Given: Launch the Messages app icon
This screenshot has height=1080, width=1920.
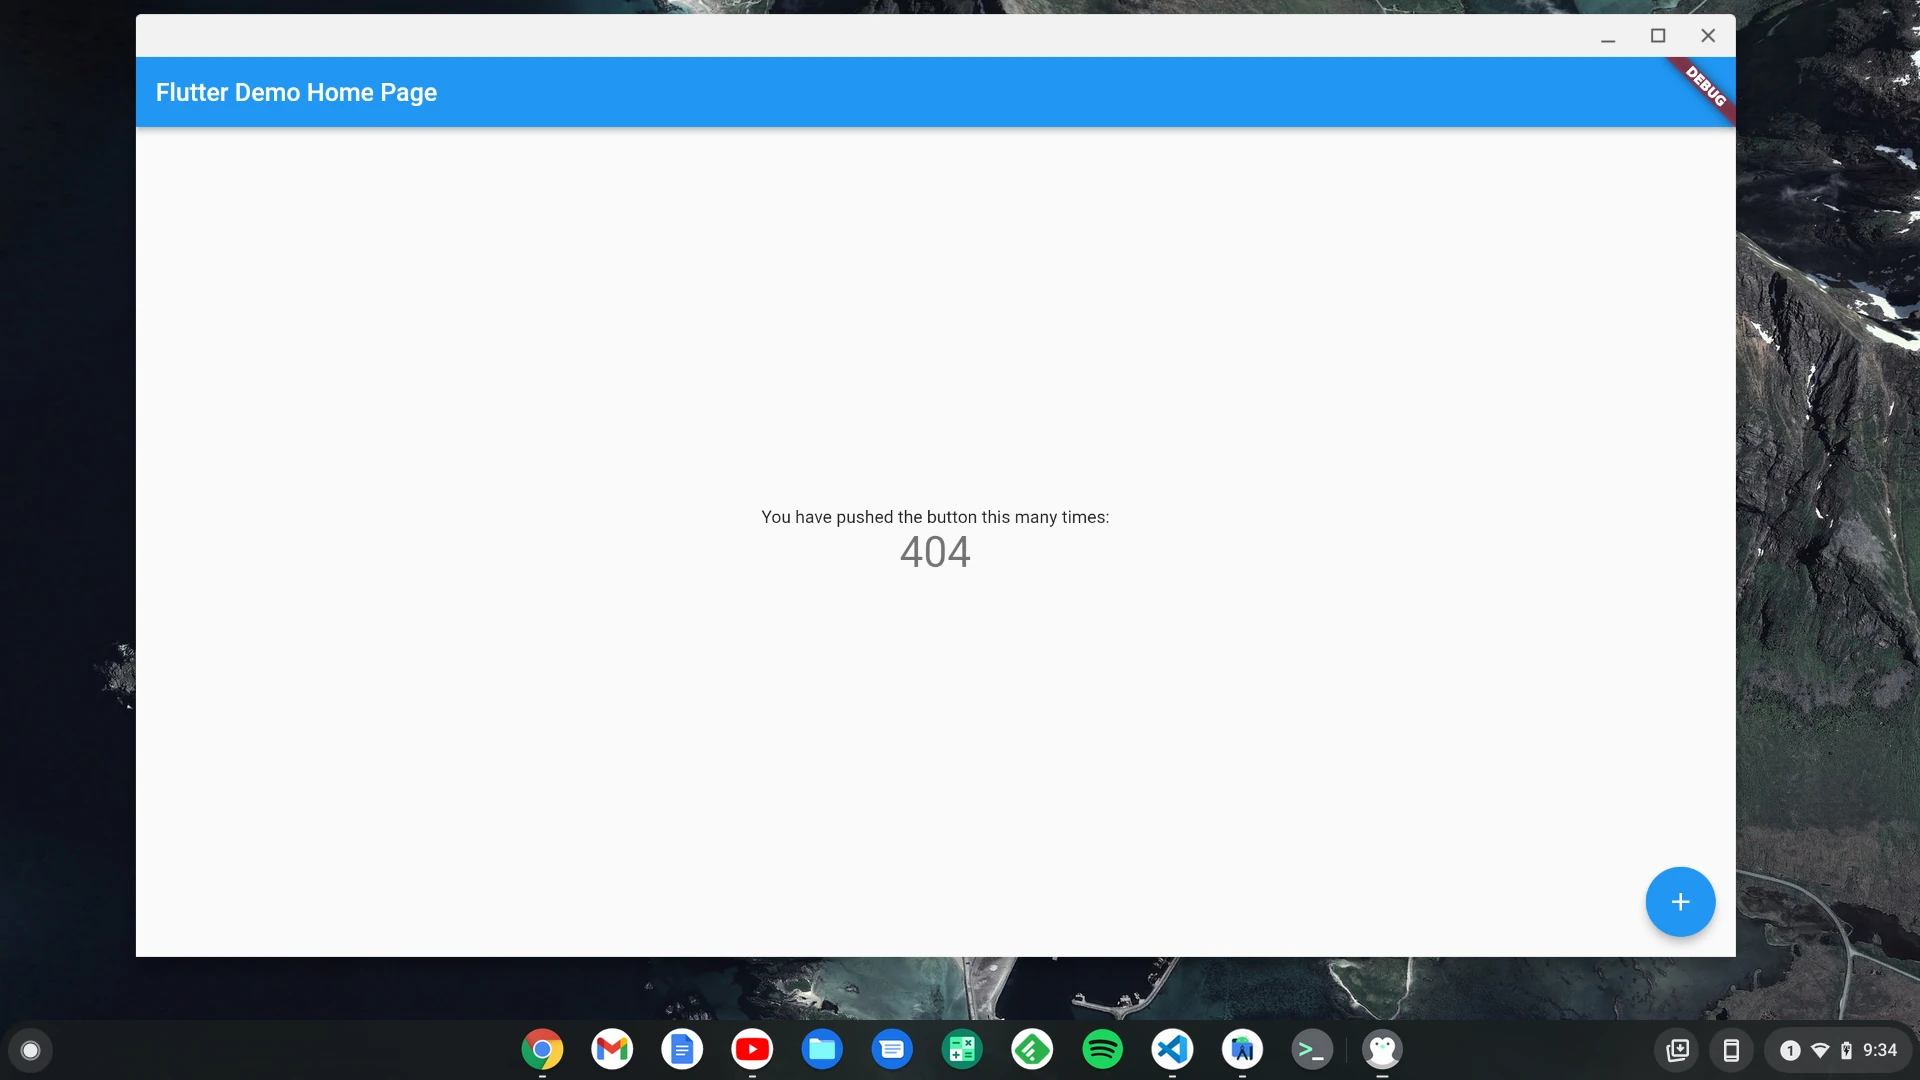Looking at the screenshot, I should tap(892, 1050).
